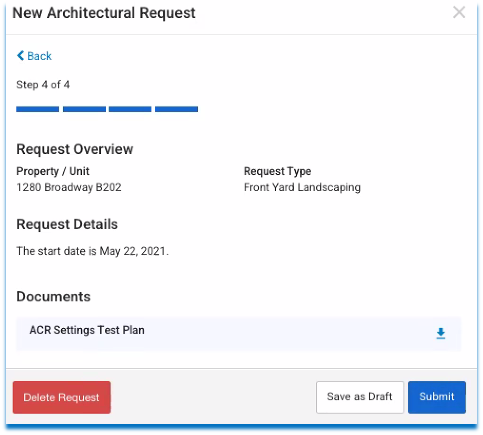Go back to the previous step

(x=34, y=56)
